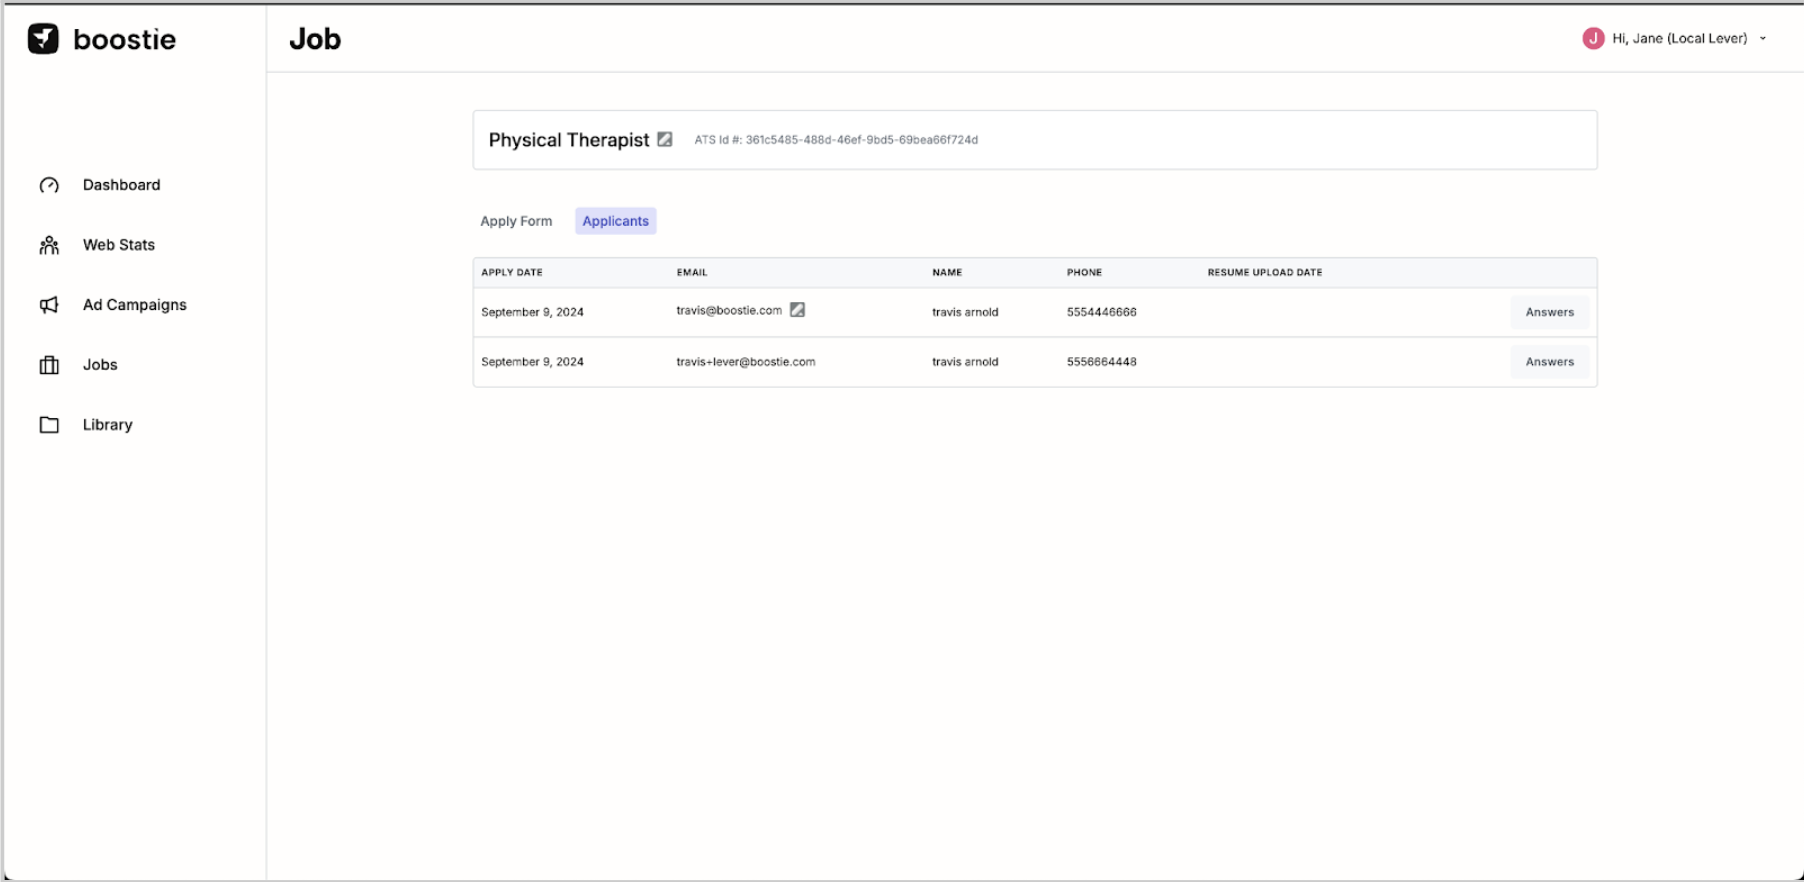The height and width of the screenshot is (882, 1804).
Task: Go to Ad Campaigns text link
Action: [135, 305]
